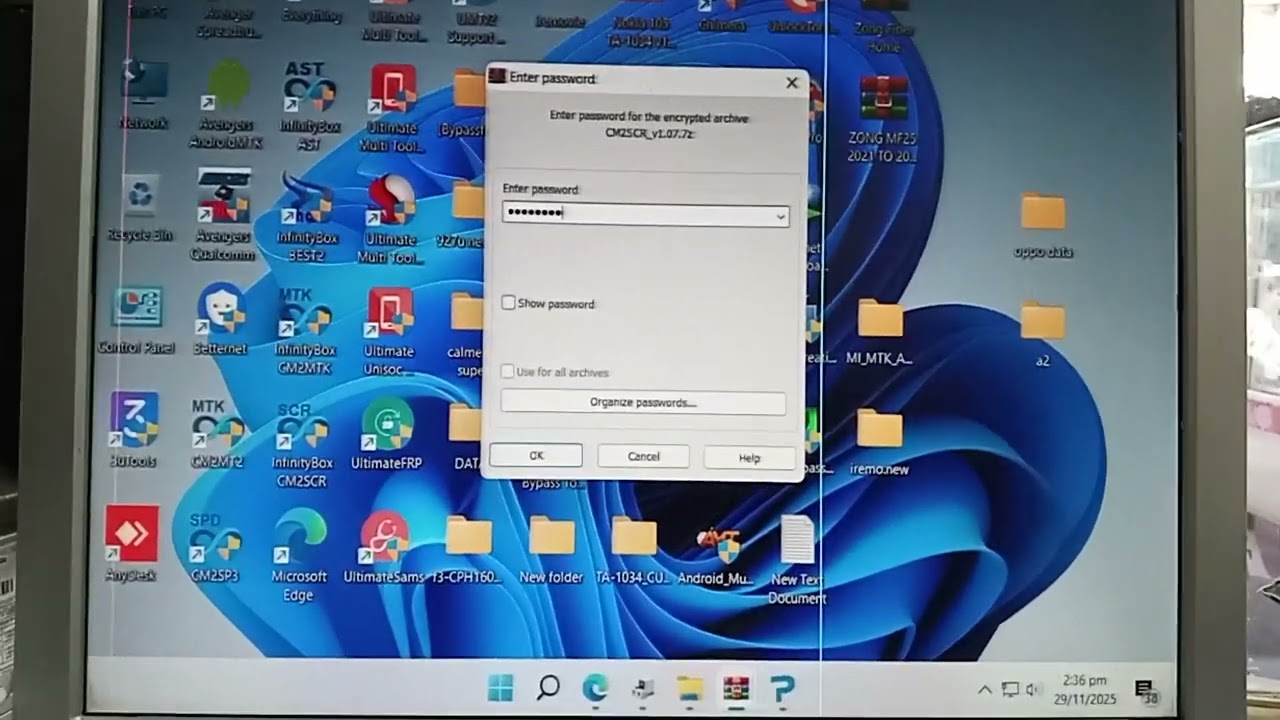Screen dimensions: 1280x720
Task: Launch the UltimateSams shortcut
Action: coord(384,548)
